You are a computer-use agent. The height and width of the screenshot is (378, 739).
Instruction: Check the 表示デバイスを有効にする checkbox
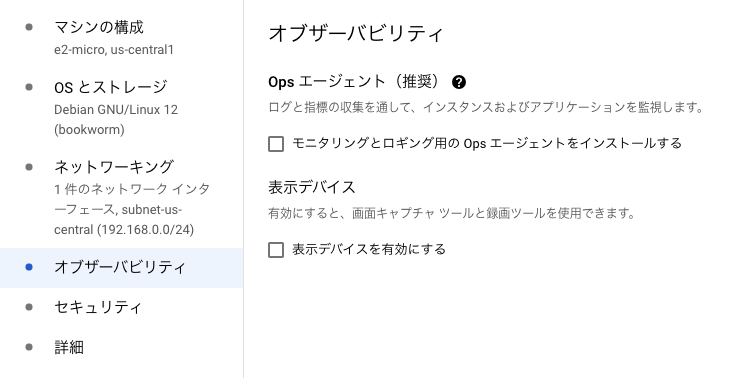point(276,250)
